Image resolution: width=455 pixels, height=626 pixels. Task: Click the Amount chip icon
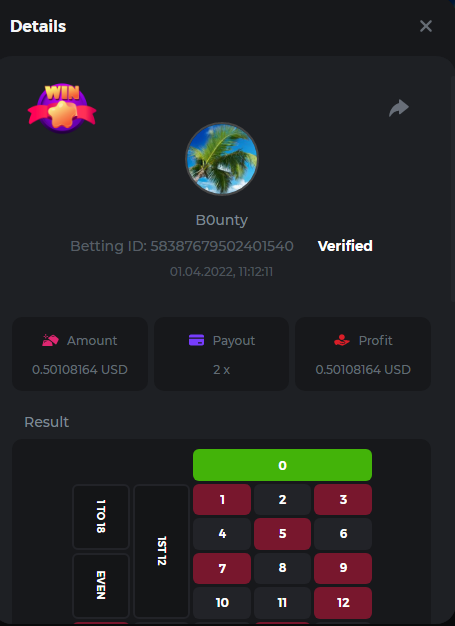coord(50,340)
